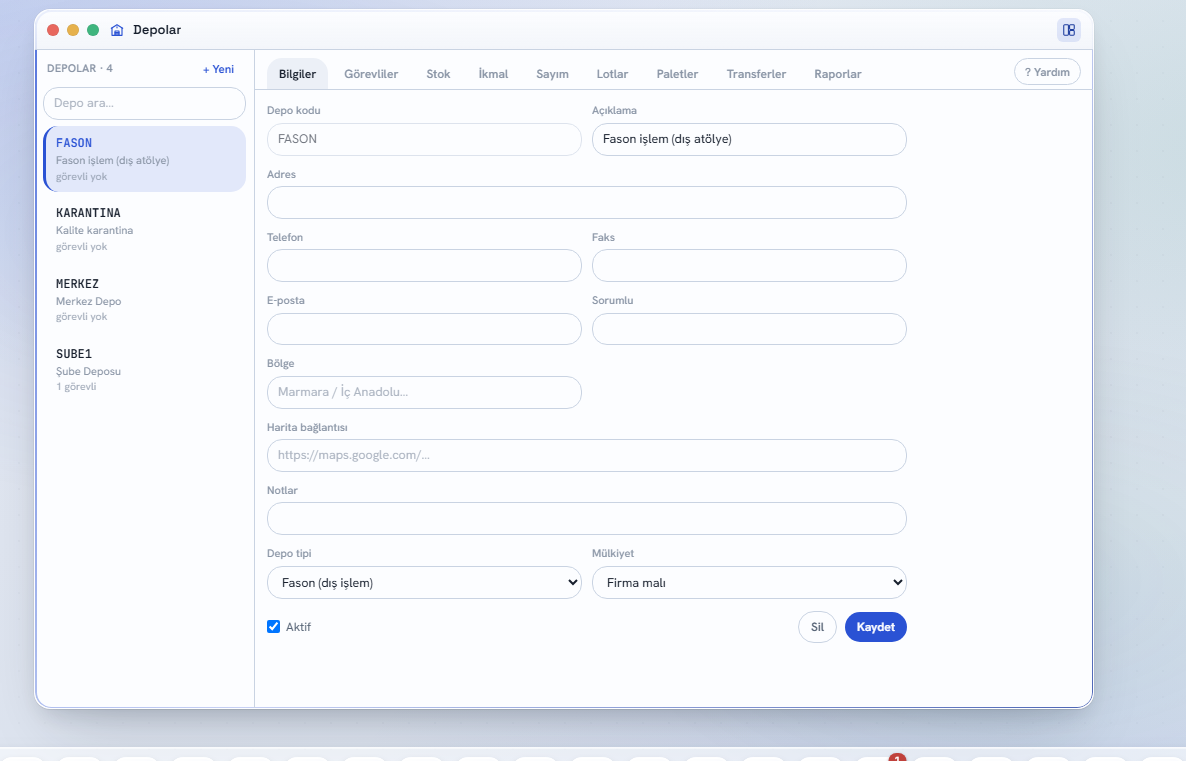Switch to the Paletler tab

677,74
